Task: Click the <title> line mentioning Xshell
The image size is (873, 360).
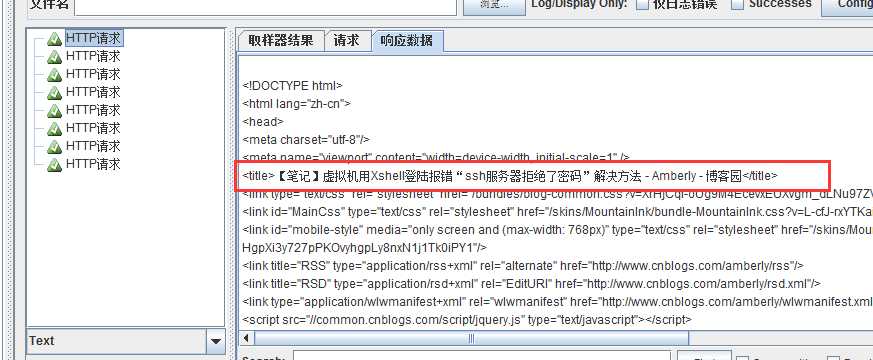Action: coord(510,176)
